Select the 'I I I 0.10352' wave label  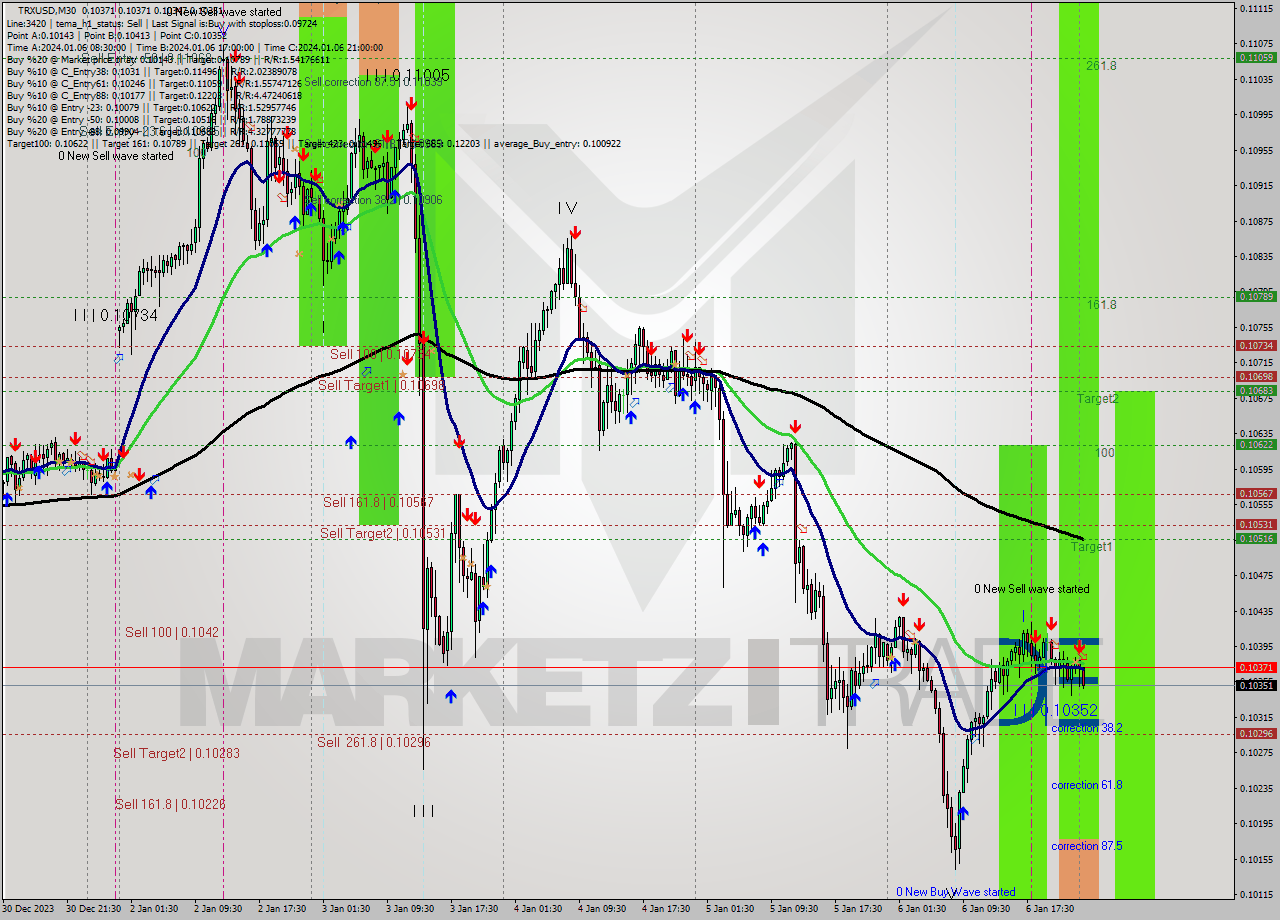pos(1055,710)
